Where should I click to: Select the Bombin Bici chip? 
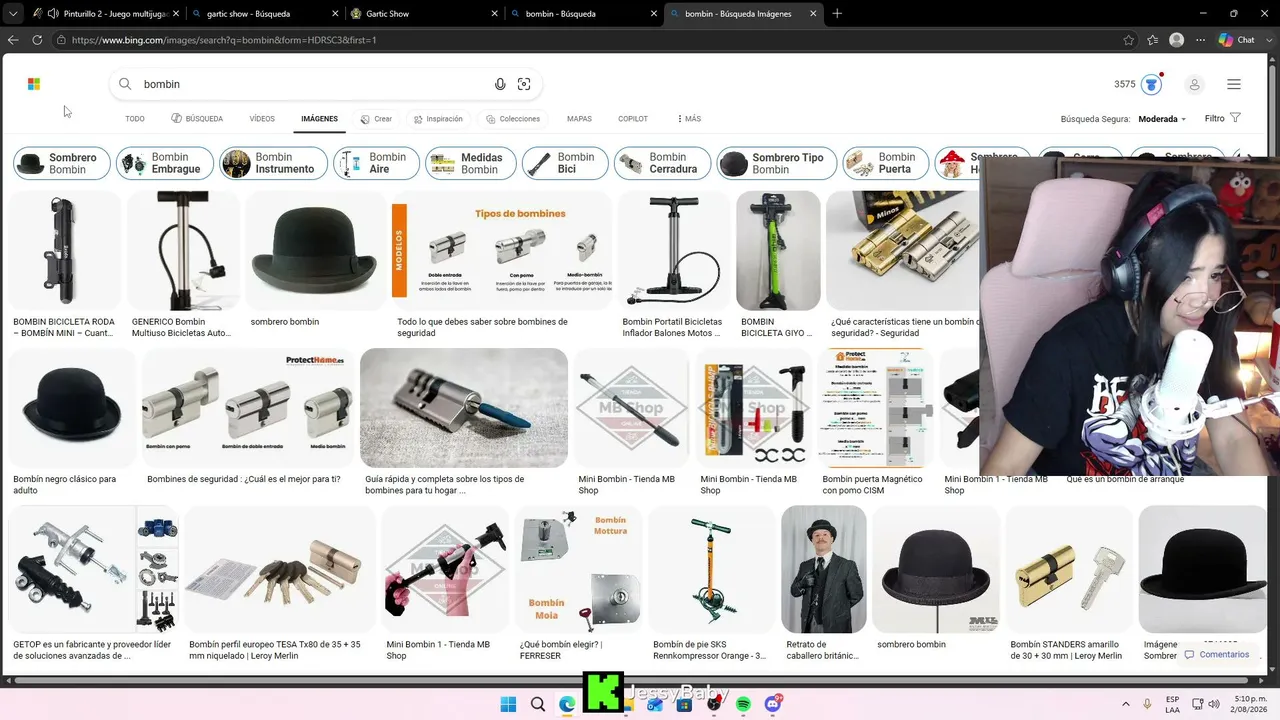click(x=565, y=163)
